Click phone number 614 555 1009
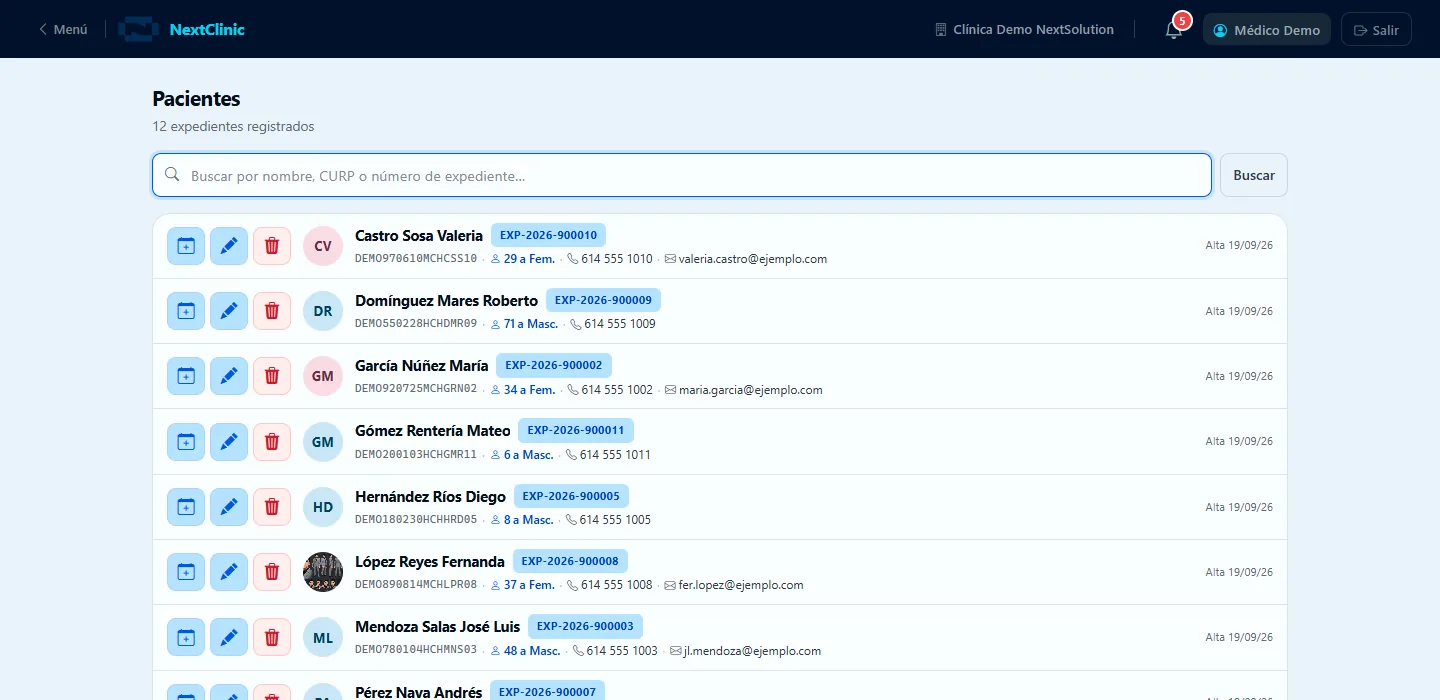Screen dimensions: 1440x700 tap(620, 324)
